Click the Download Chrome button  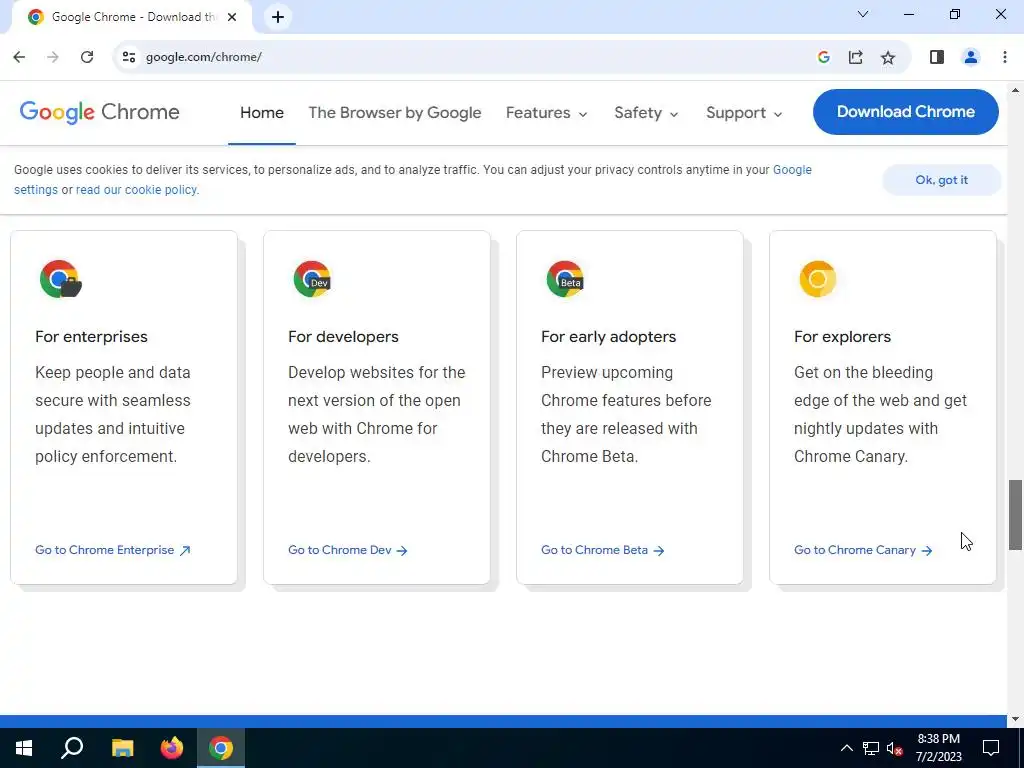coord(905,112)
